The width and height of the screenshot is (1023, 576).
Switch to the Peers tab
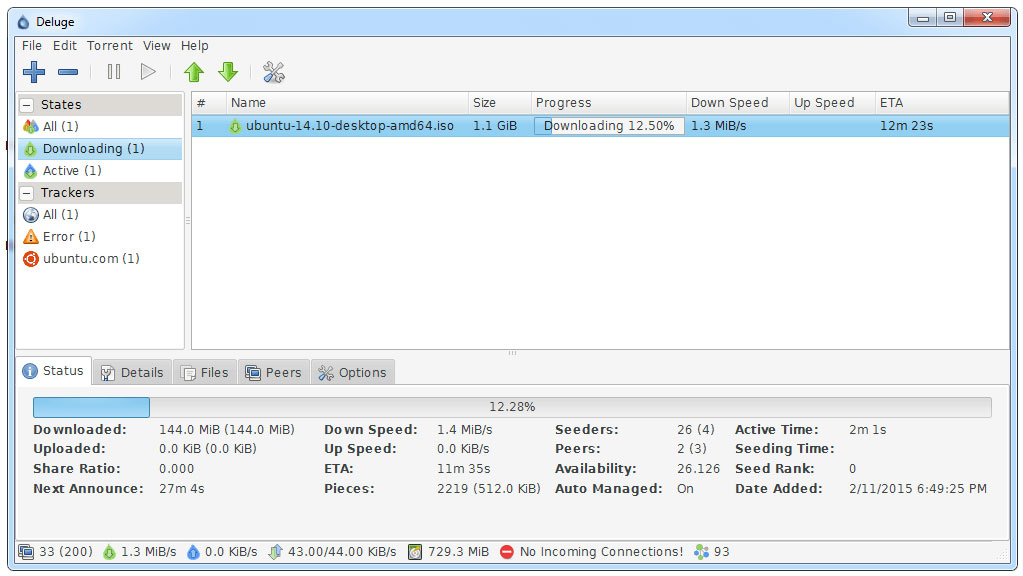[x=273, y=372]
